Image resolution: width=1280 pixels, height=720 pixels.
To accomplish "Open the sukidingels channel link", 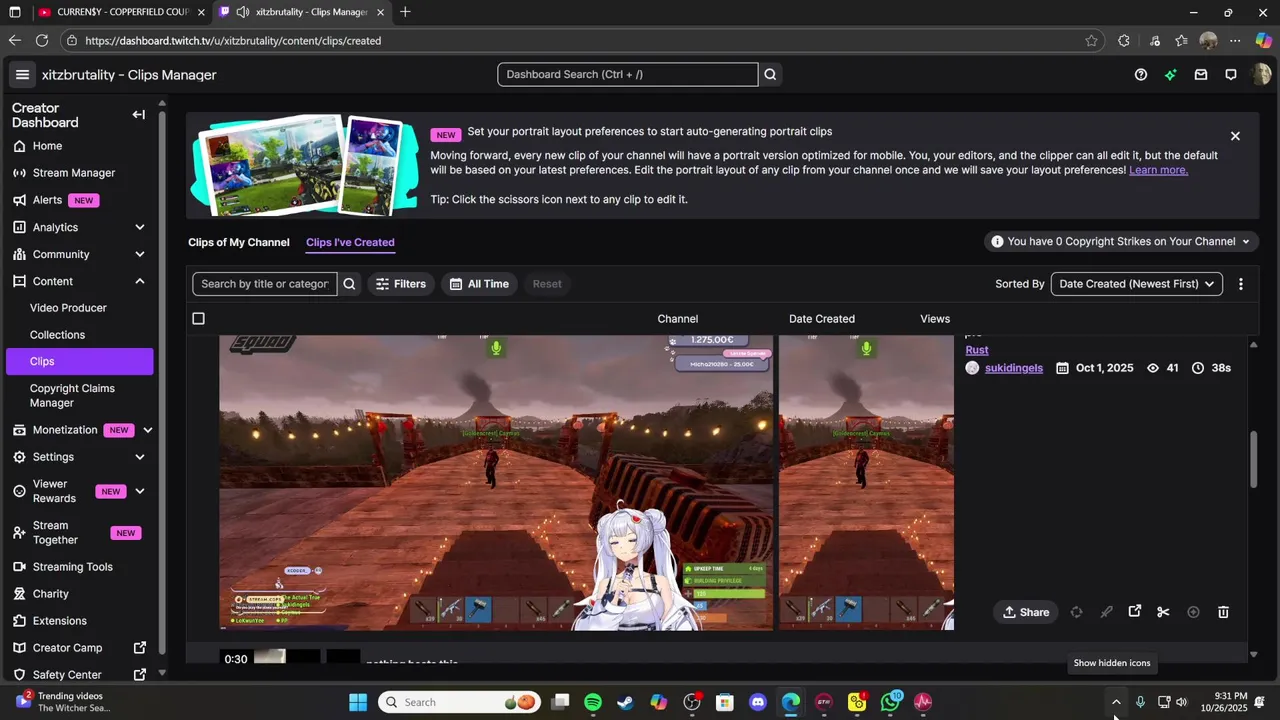I will point(1013,368).
